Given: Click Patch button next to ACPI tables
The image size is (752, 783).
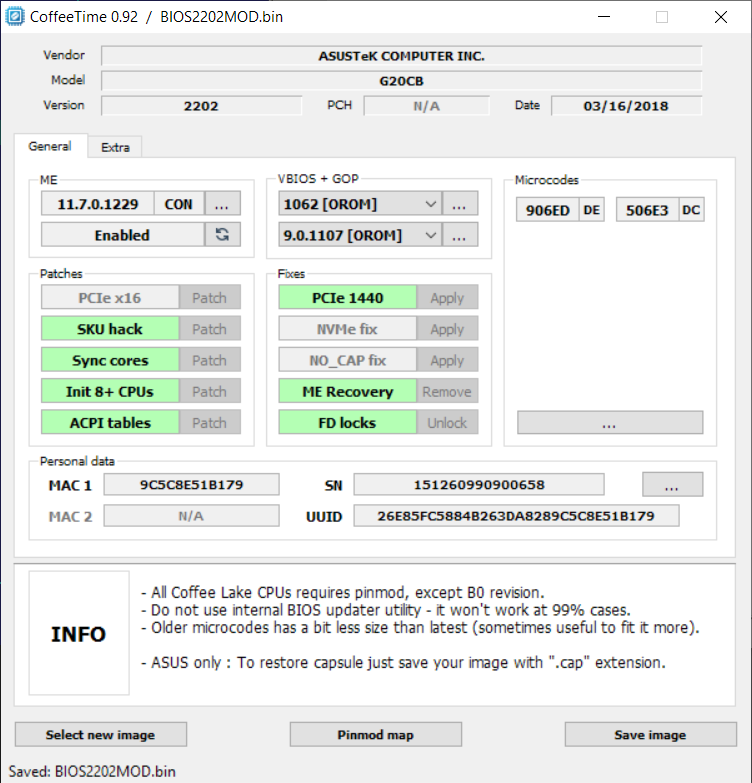Looking at the screenshot, I should pos(210,422).
